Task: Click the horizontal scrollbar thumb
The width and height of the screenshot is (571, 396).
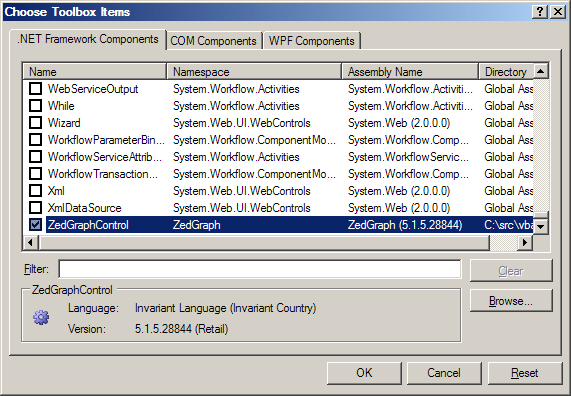Action: (x=264, y=242)
